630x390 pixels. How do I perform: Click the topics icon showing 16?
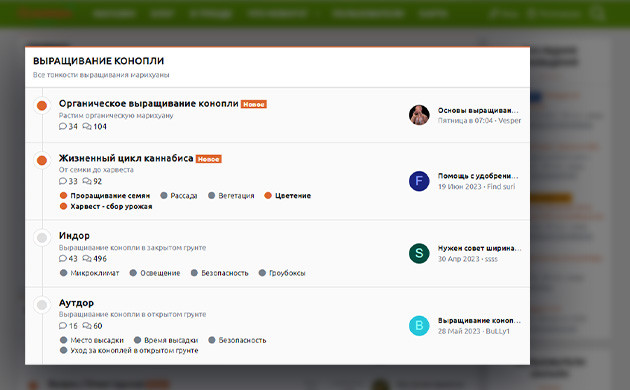point(63,326)
